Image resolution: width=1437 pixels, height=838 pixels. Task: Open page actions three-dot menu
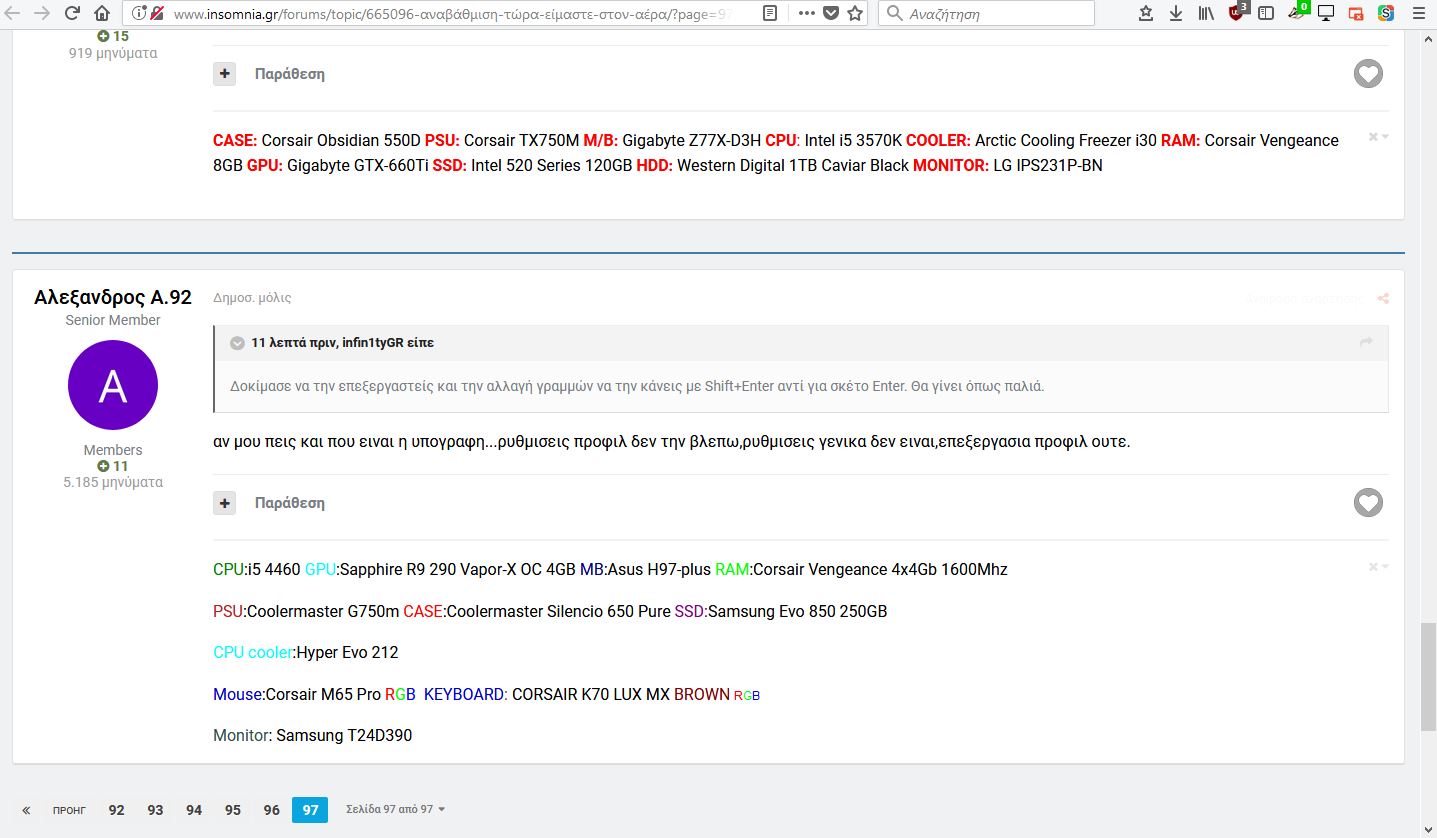point(806,13)
